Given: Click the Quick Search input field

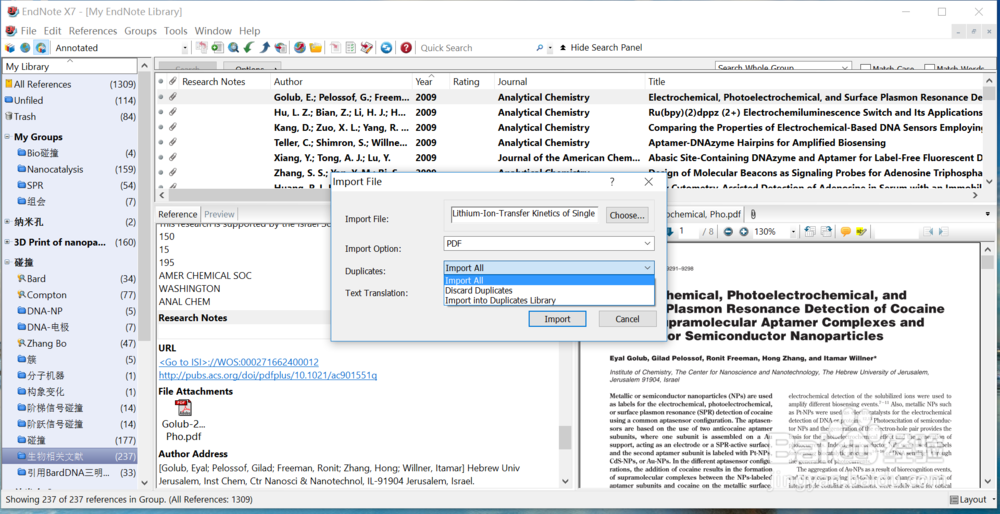Looking at the screenshot, I should 475,48.
